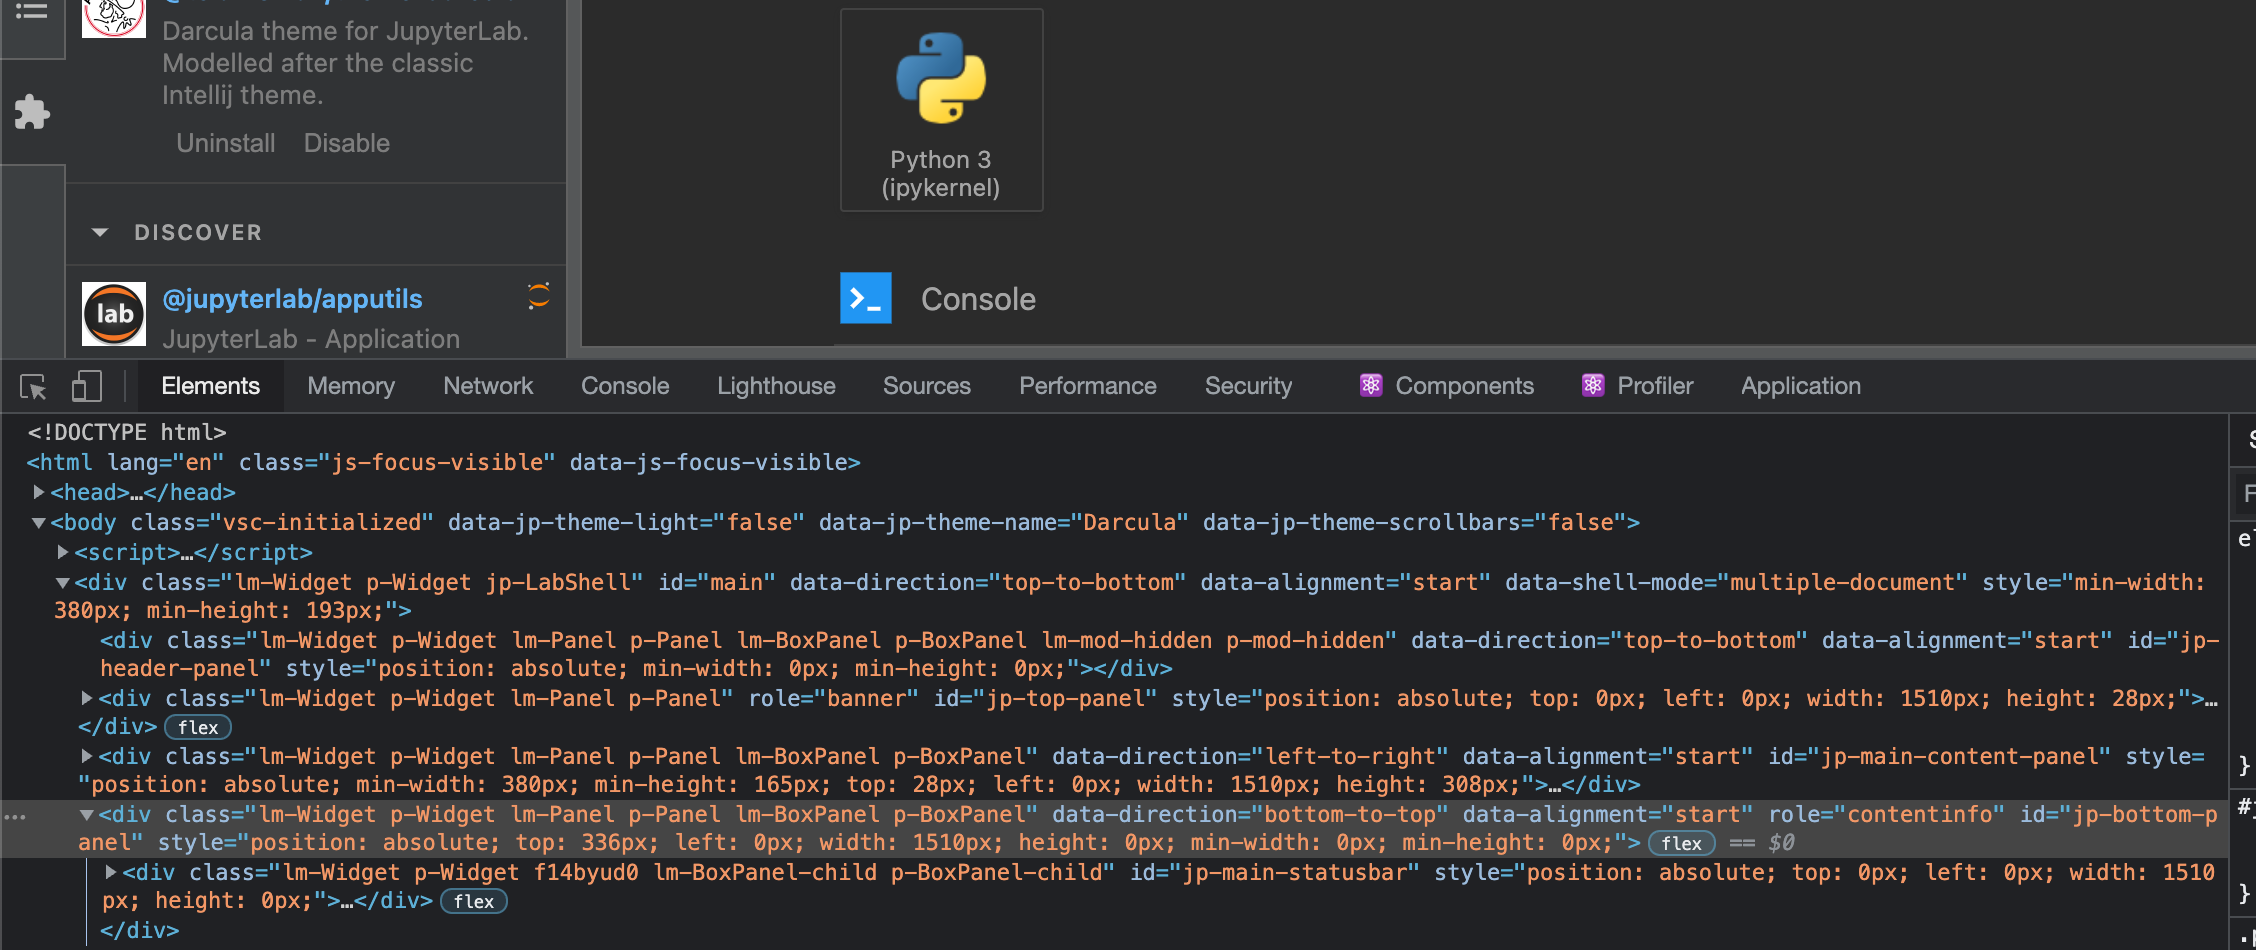Select the jp-header-panel div line
The width and height of the screenshot is (2256, 950).
[x=1160, y=654]
